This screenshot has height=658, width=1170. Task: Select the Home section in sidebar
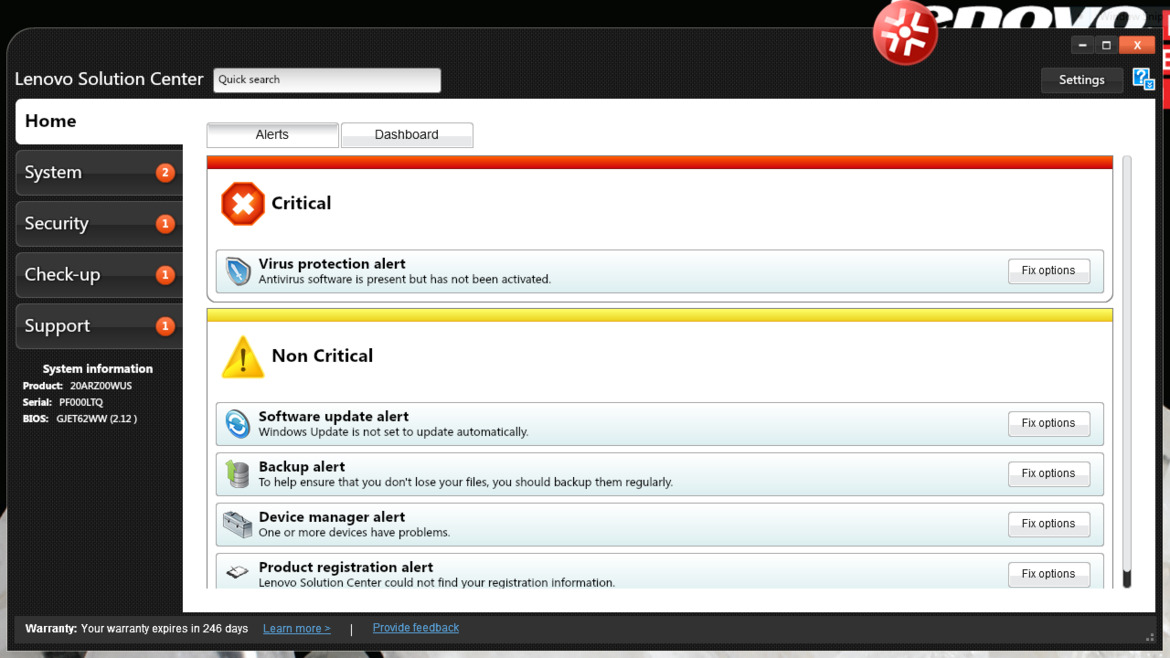click(x=99, y=122)
